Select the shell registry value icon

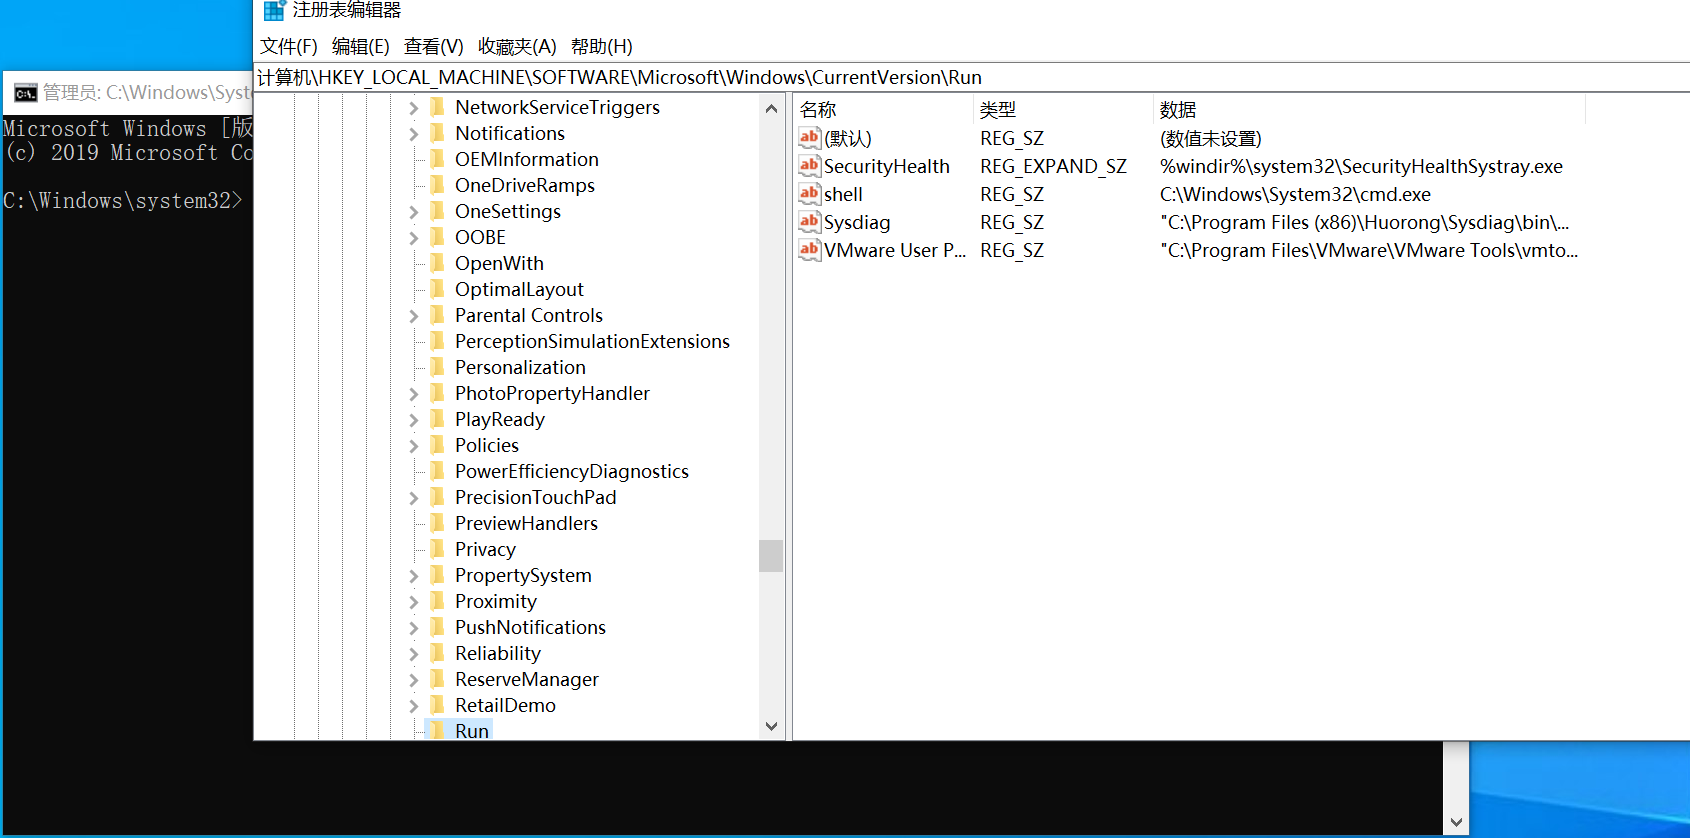[x=809, y=194]
